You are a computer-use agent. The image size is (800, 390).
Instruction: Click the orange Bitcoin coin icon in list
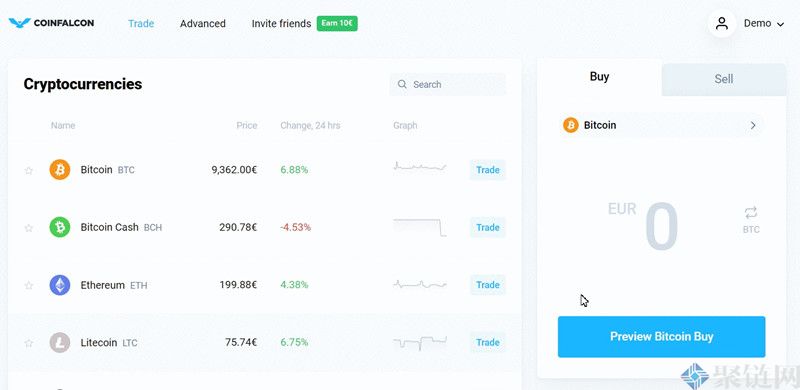[60, 169]
